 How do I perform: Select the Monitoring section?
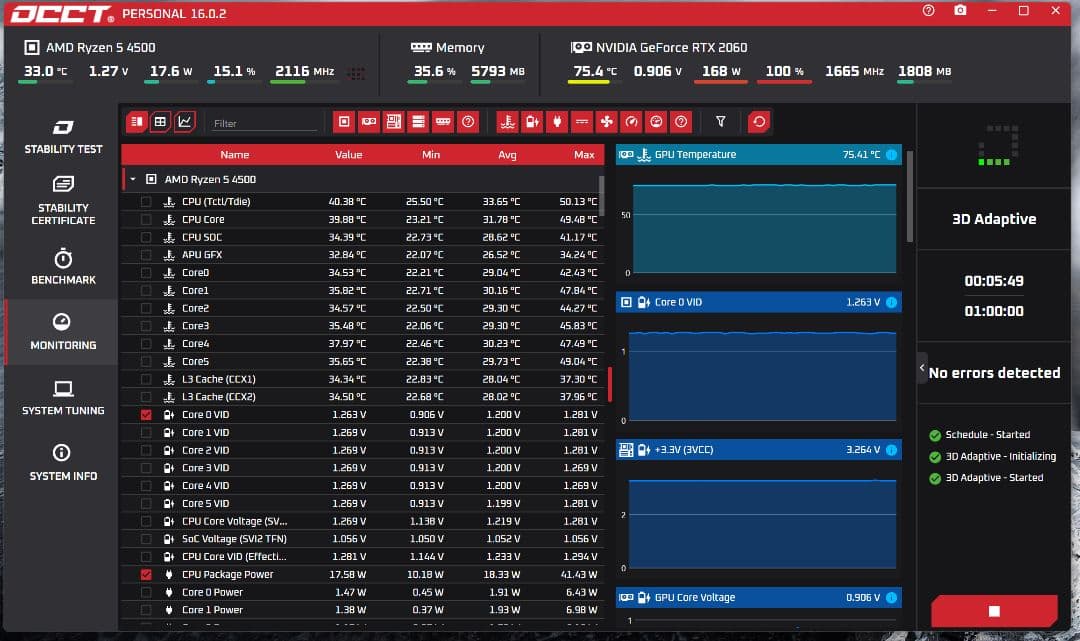(x=63, y=332)
